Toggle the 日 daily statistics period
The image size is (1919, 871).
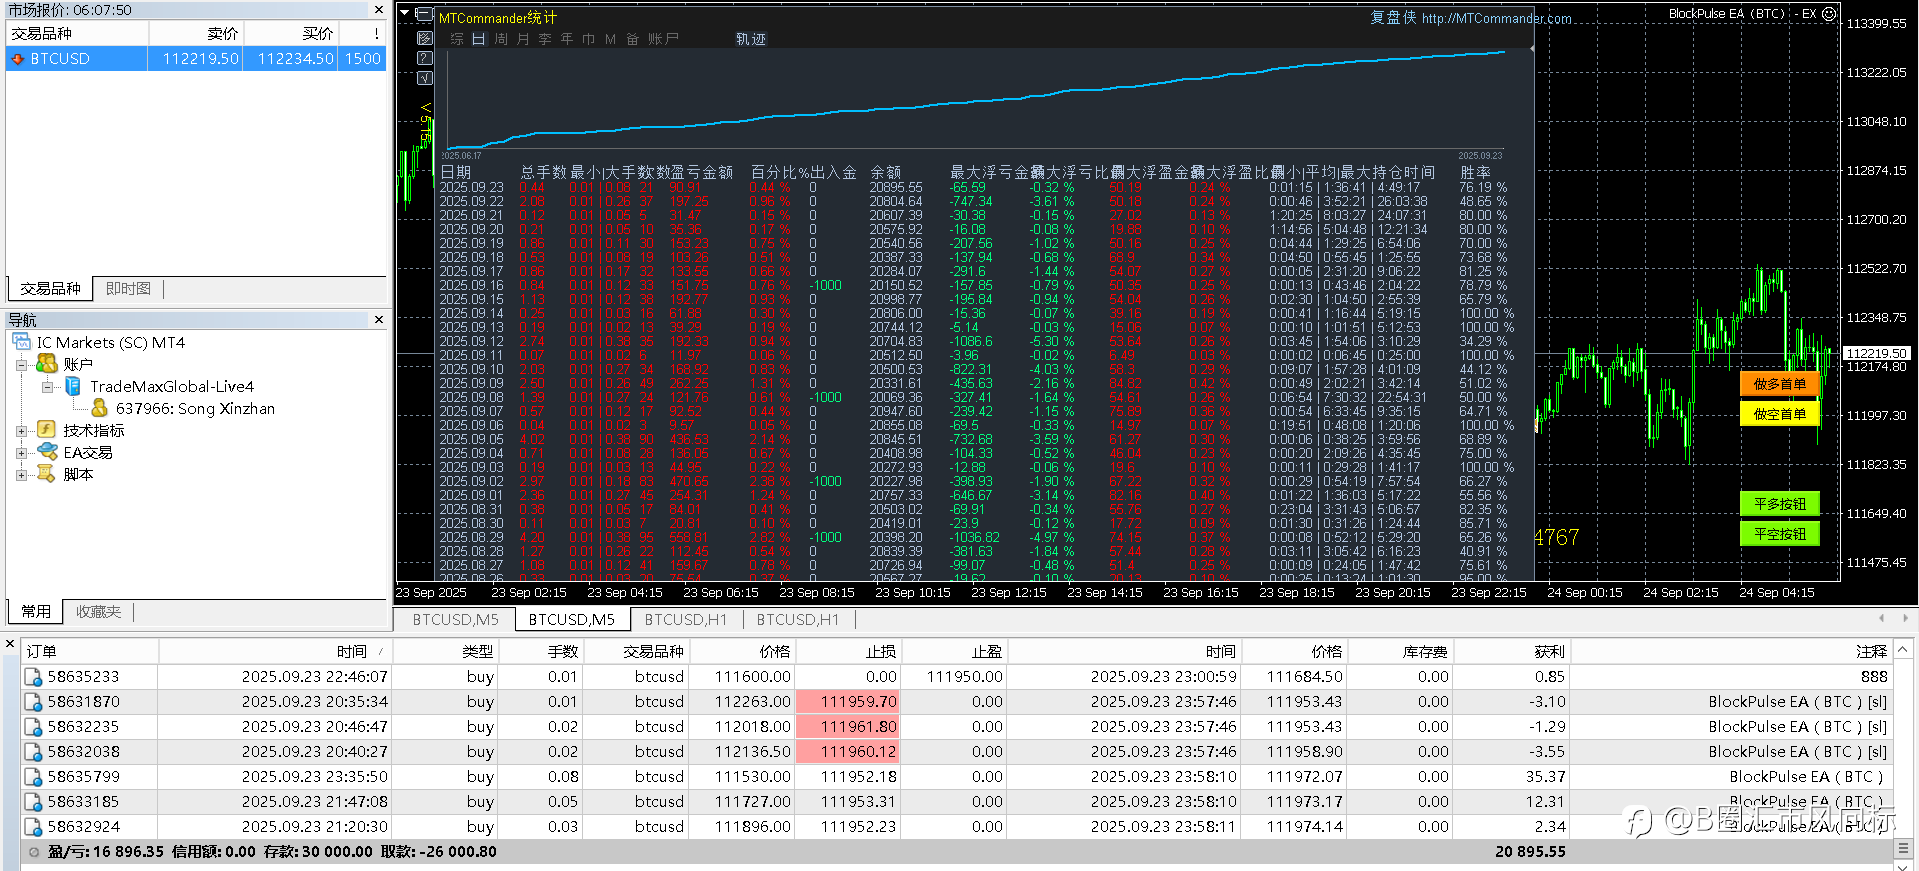point(478,39)
